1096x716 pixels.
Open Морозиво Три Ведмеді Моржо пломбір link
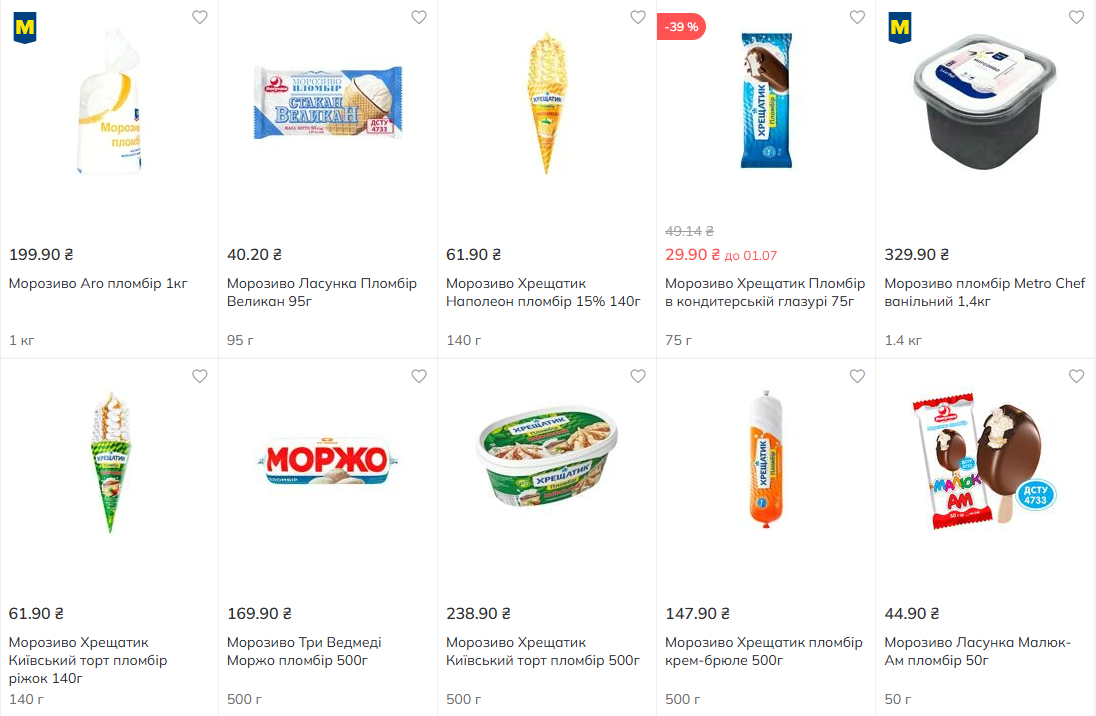click(x=304, y=651)
